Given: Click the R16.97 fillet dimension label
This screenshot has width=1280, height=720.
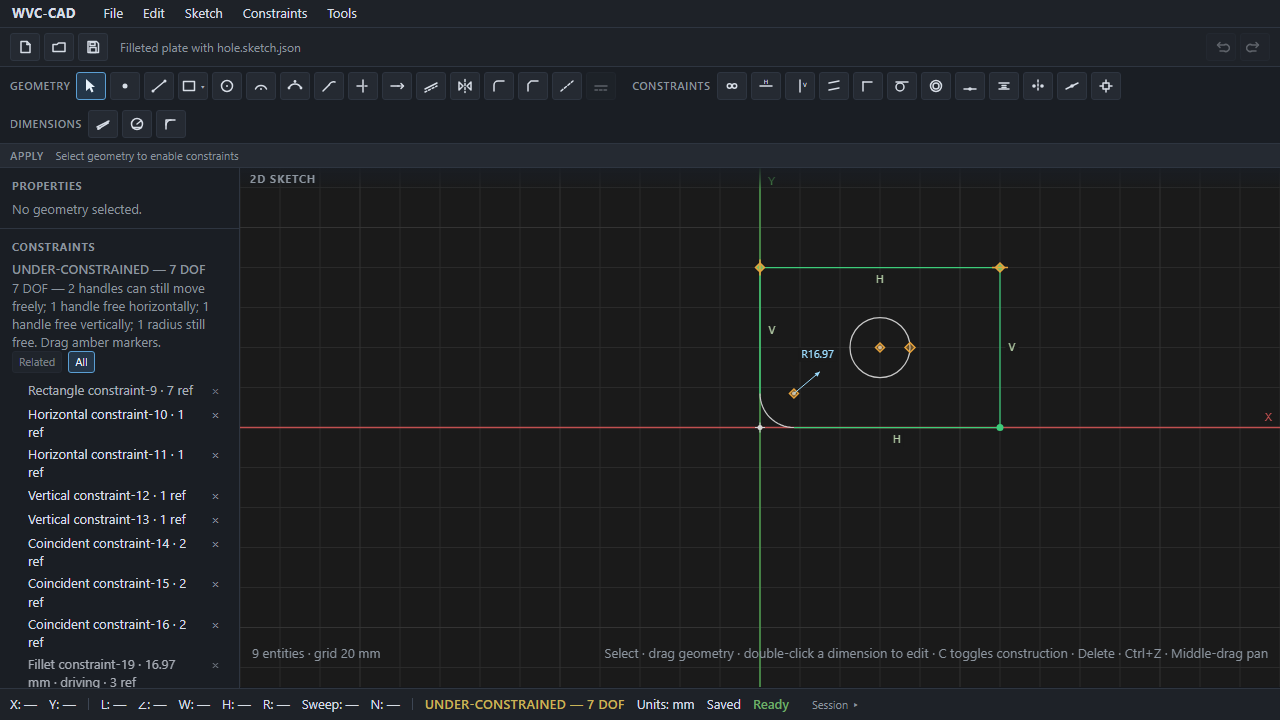Looking at the screenshot, I should (817, 354).
